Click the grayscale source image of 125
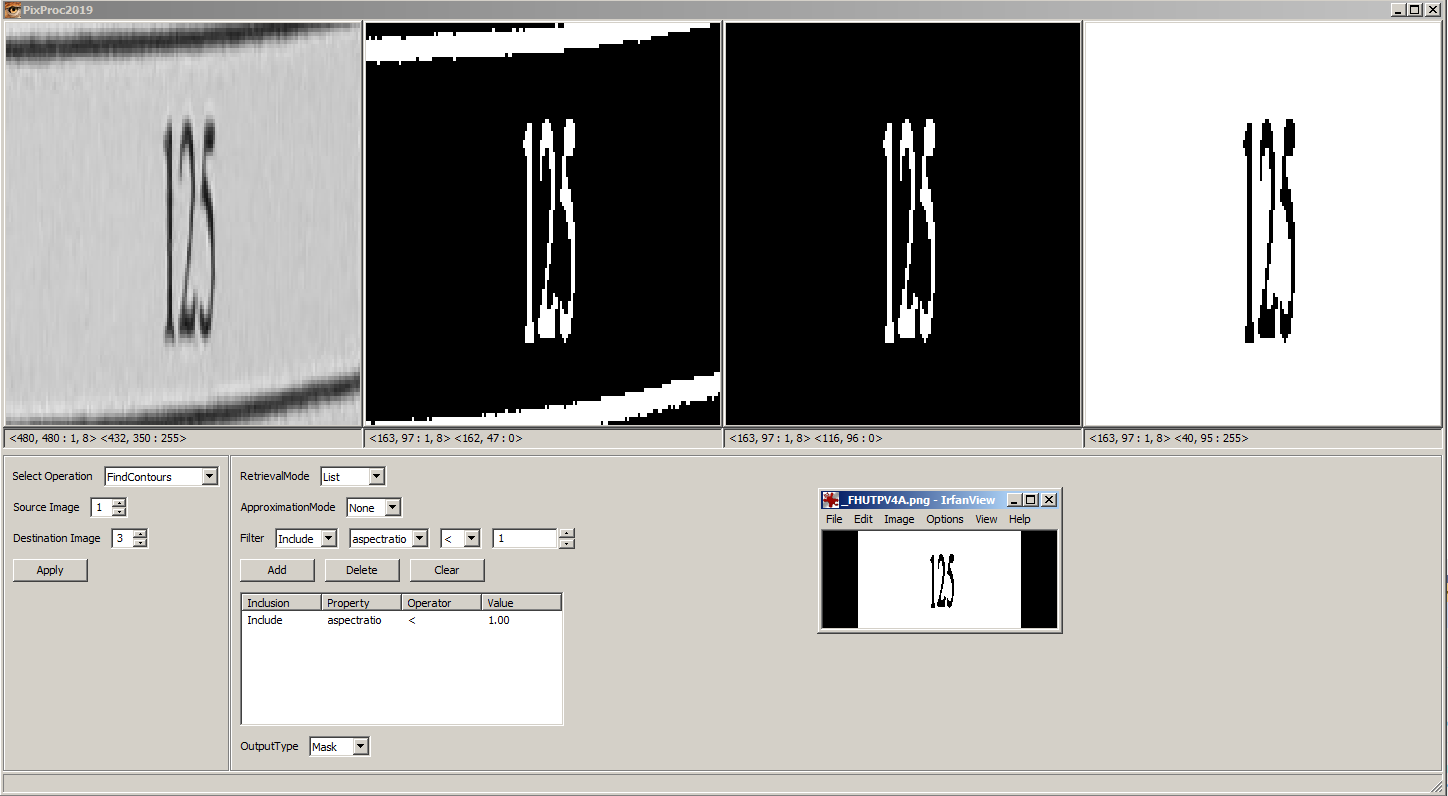 click(183, 225)
